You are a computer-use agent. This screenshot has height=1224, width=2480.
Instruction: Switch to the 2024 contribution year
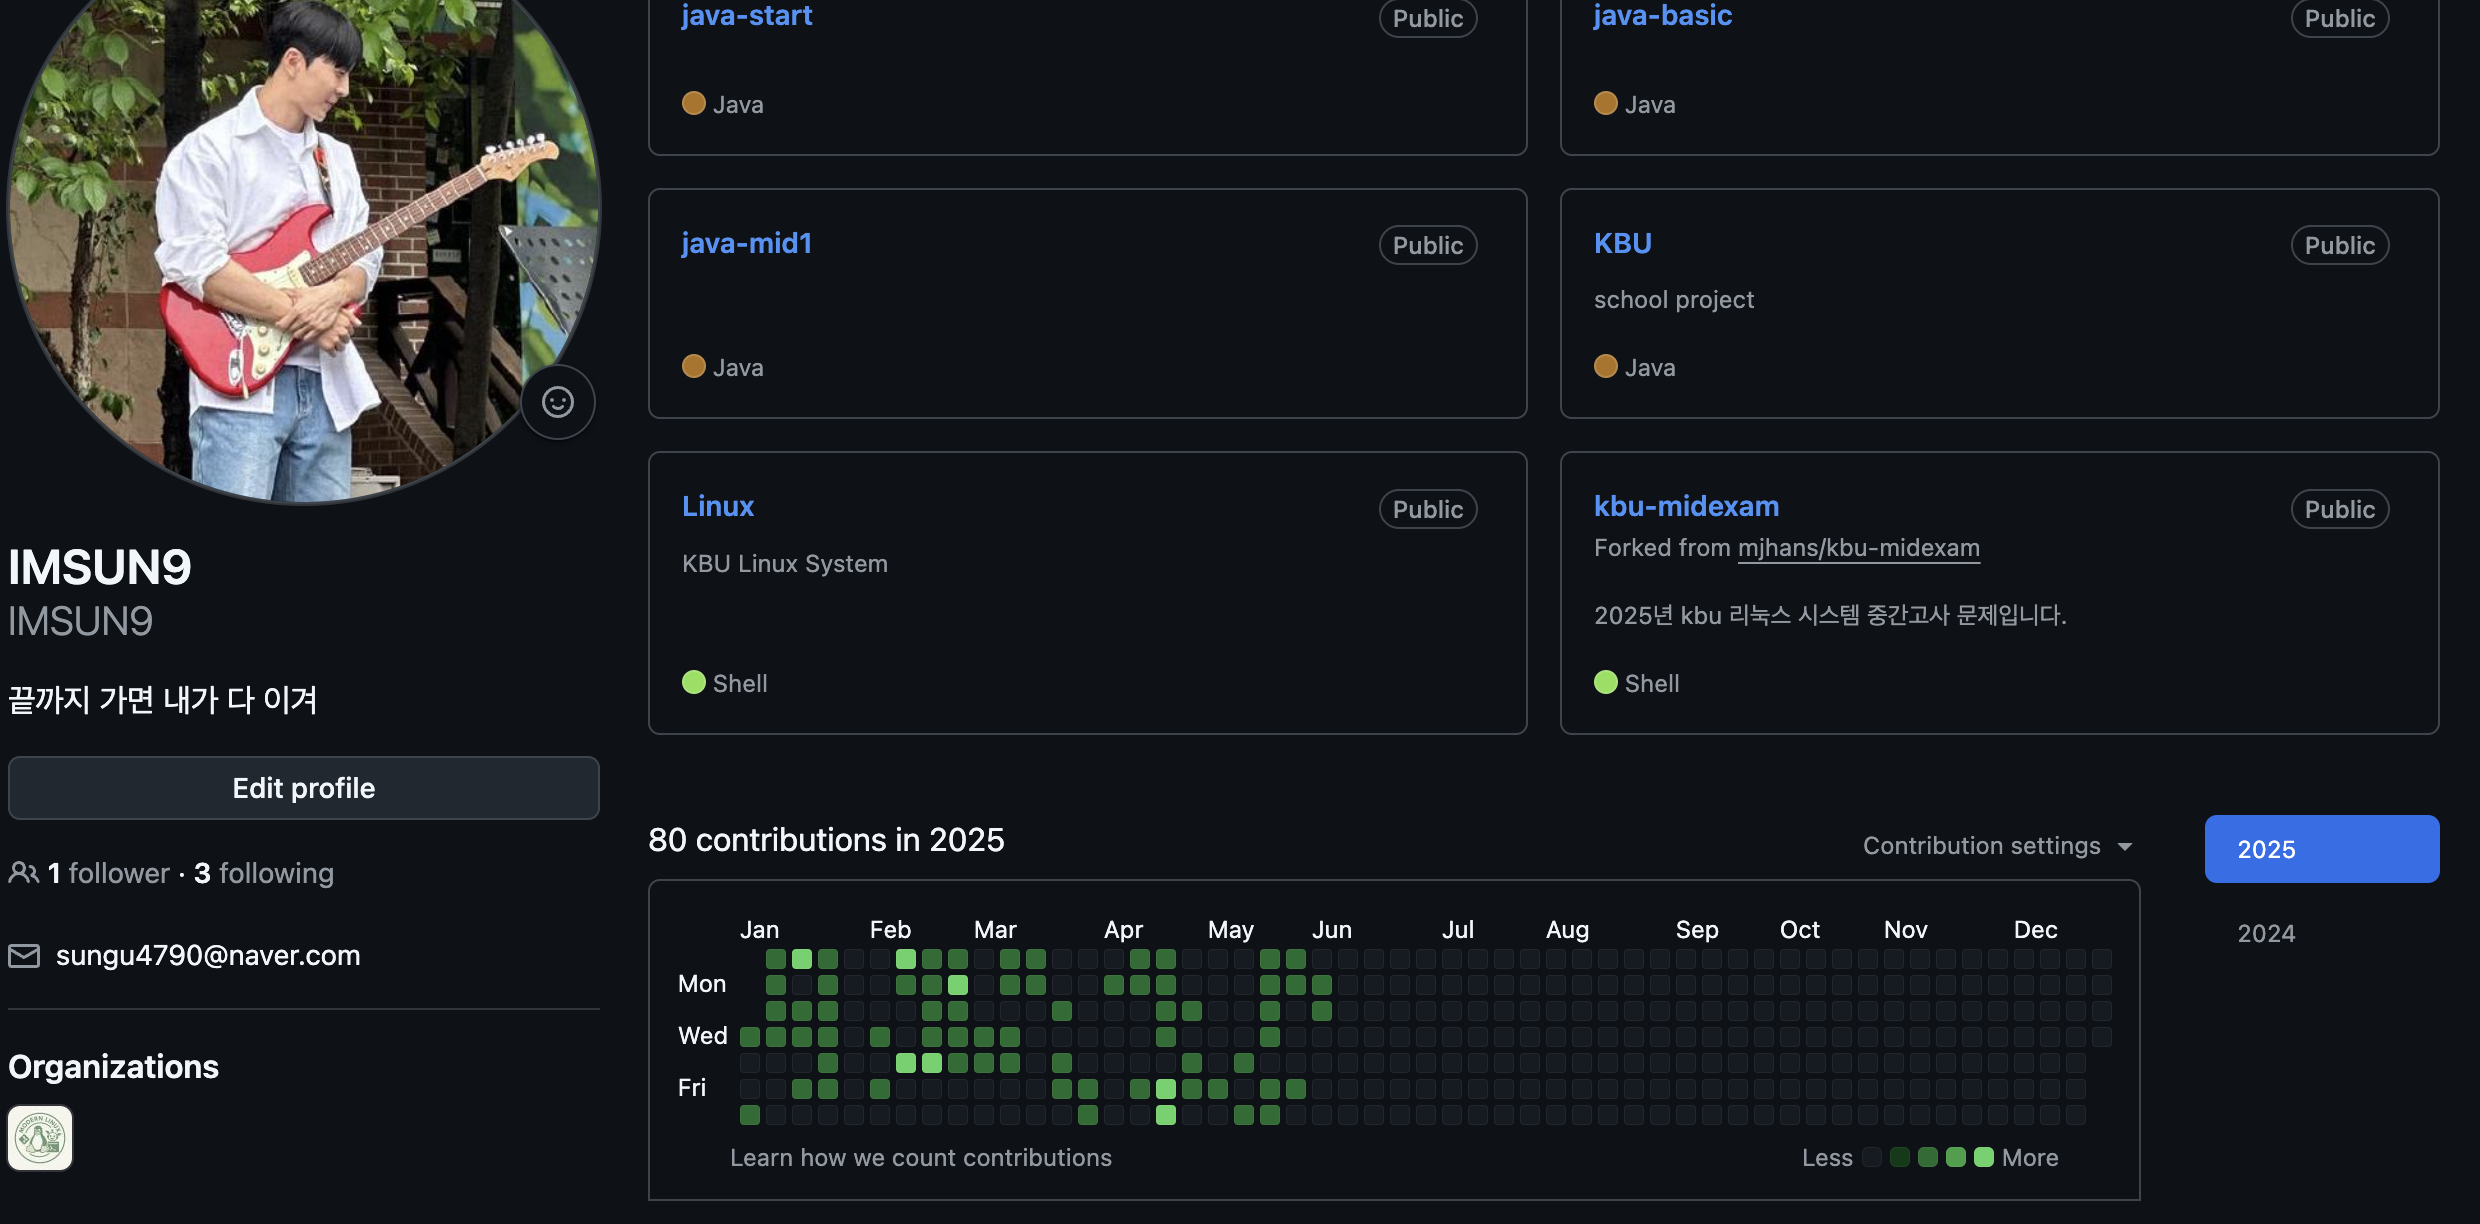click(2266, 933)
